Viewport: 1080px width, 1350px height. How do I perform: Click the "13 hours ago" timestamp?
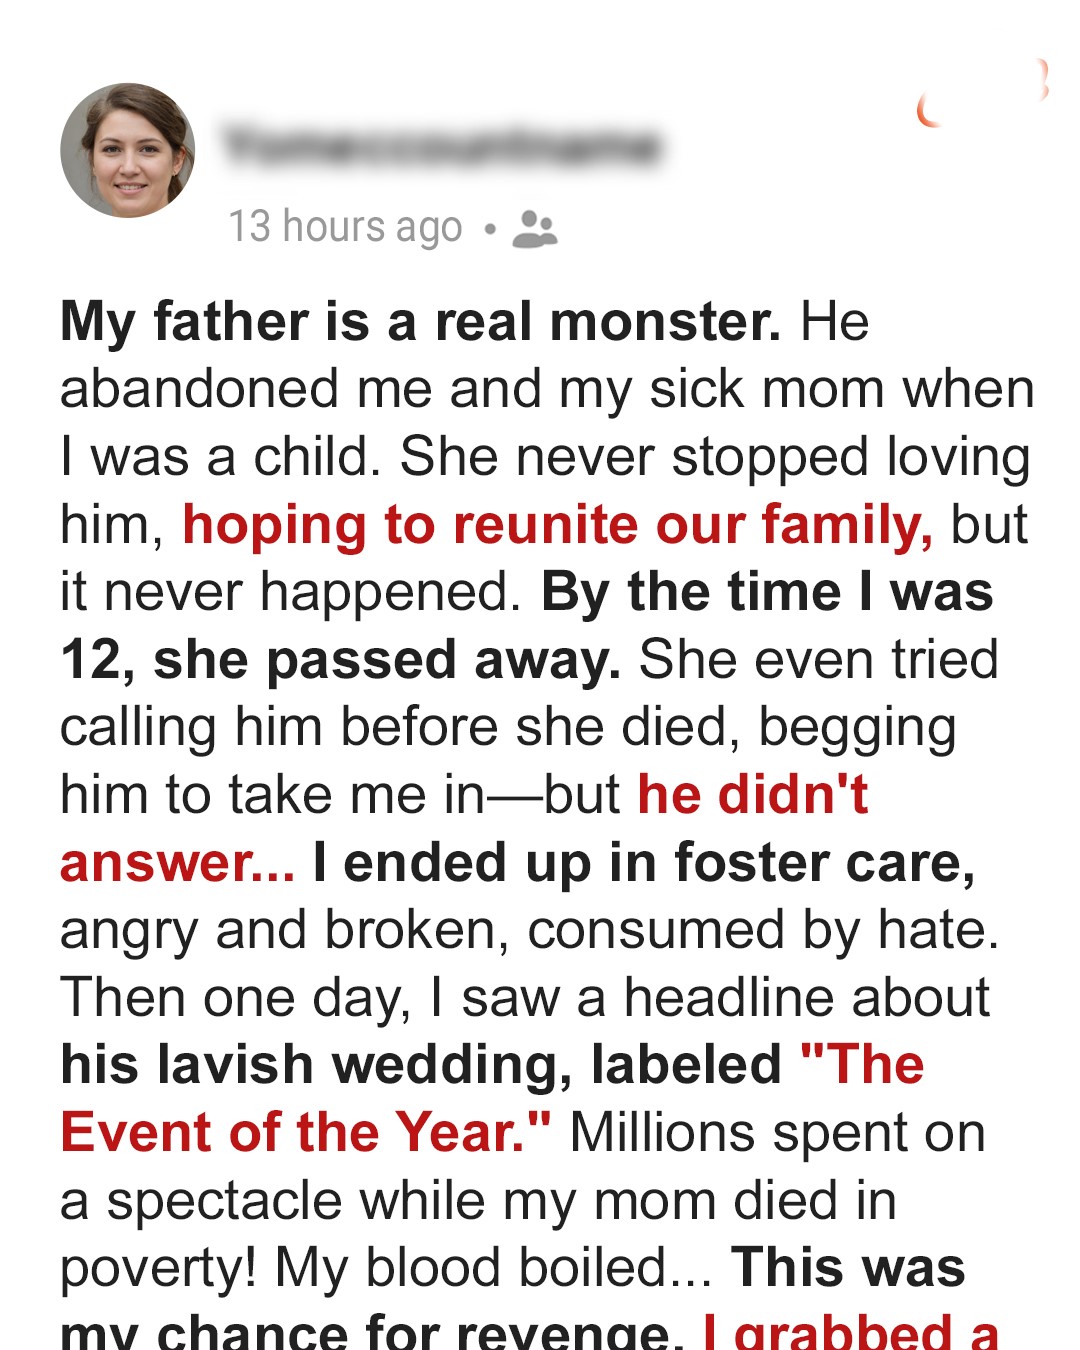(x=345, y=227)
